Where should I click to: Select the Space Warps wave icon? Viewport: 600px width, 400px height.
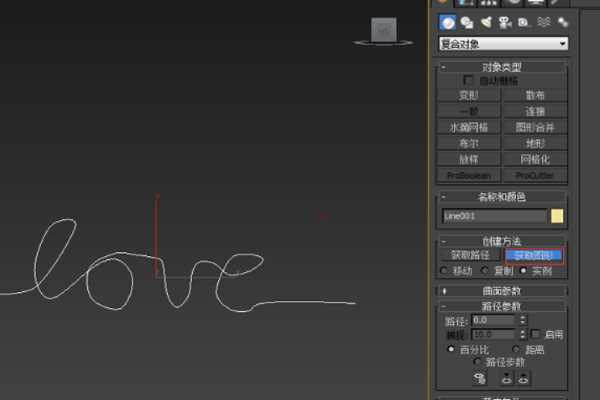(x=543, y=23)
